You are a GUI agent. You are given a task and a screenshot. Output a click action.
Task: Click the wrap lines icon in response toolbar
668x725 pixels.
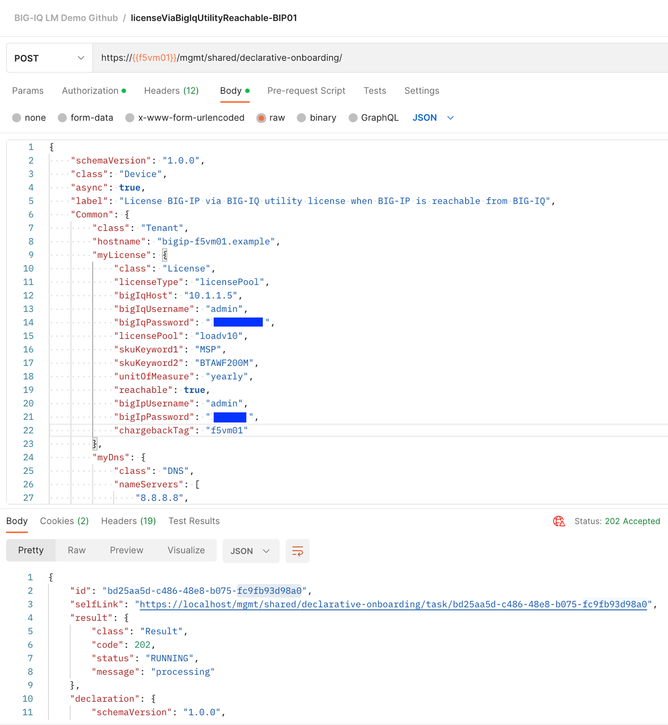pyautogui.click(x=297, y=551)
